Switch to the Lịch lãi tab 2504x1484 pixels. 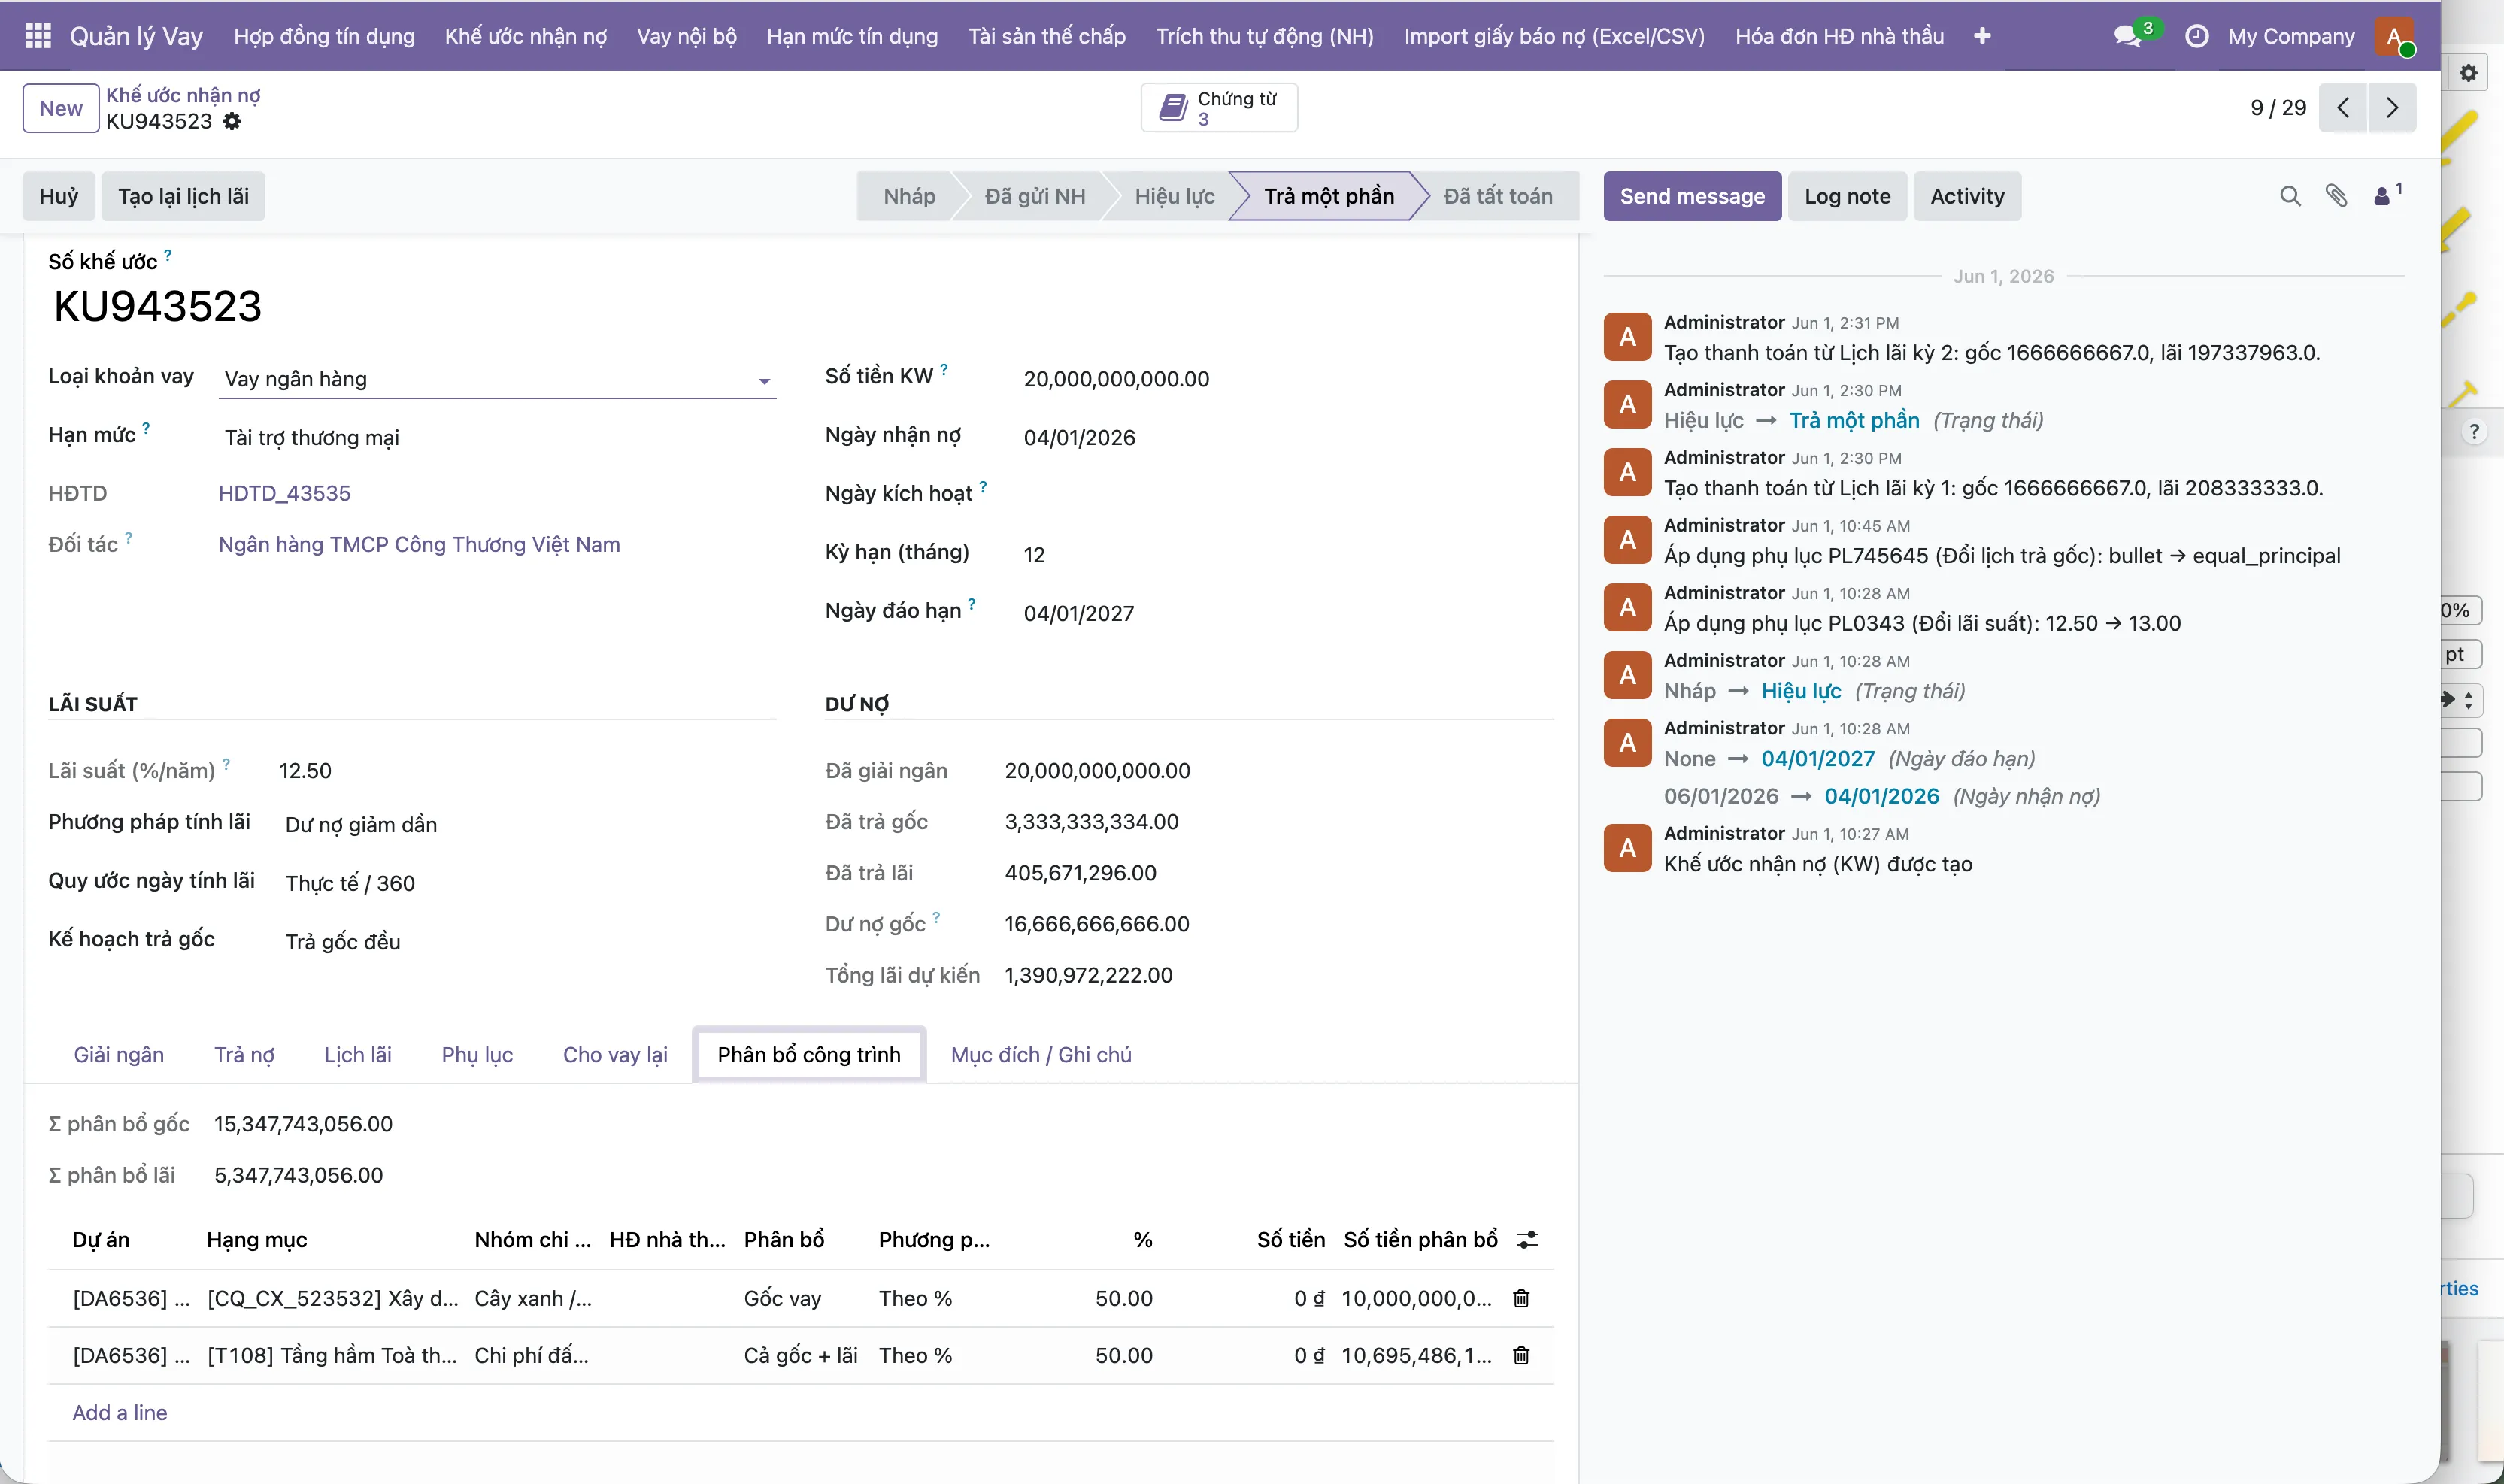pyautogui.click(x=358, y=1055)
